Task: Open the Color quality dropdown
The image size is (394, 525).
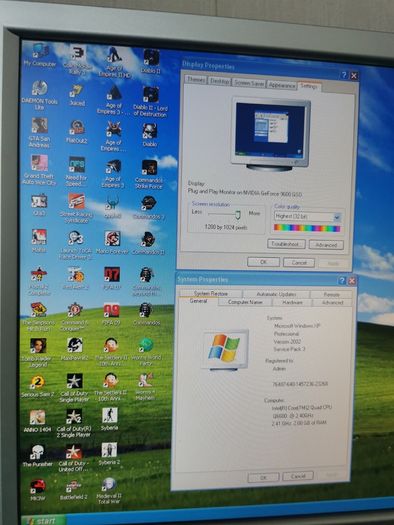Action: coord(308,217)
